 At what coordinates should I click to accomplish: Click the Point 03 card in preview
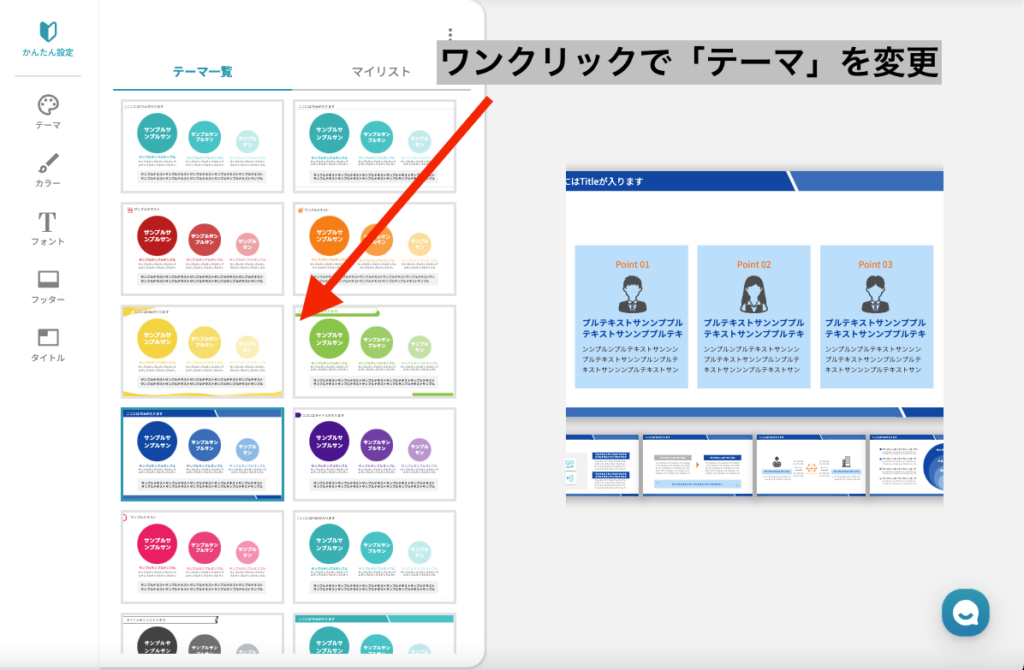point(876,317)
